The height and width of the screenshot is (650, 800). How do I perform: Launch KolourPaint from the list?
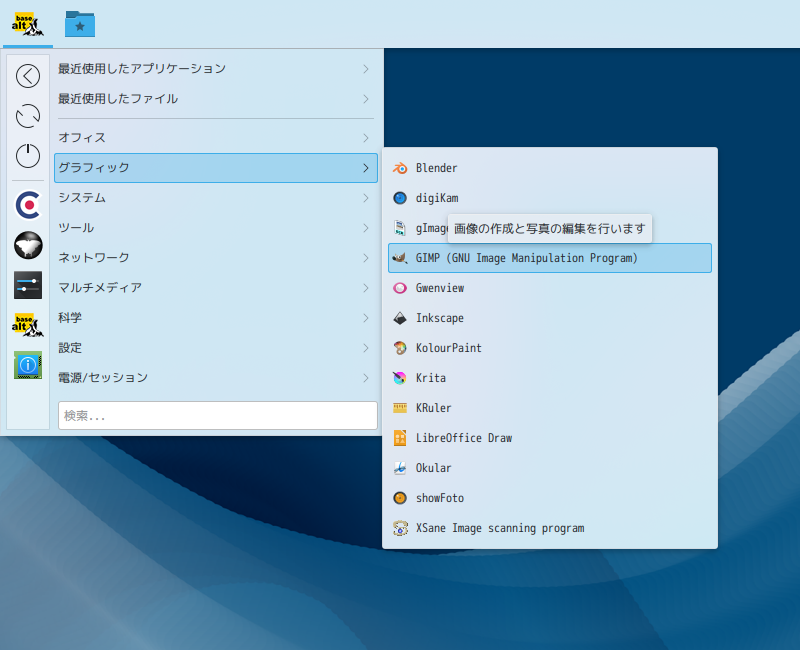click(550, 348)
